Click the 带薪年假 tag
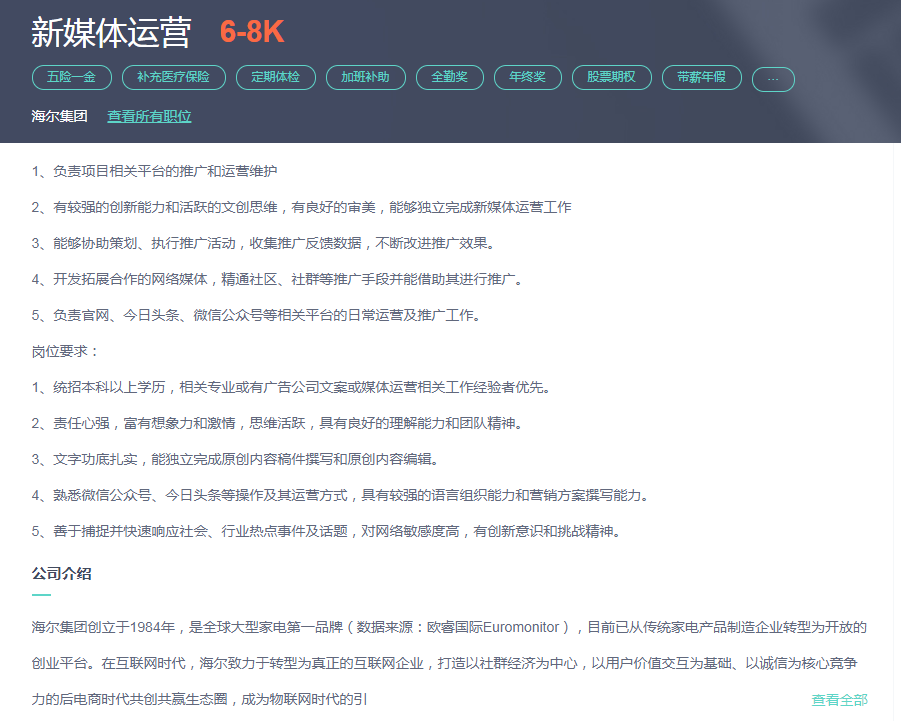 [x=702, y=78]
